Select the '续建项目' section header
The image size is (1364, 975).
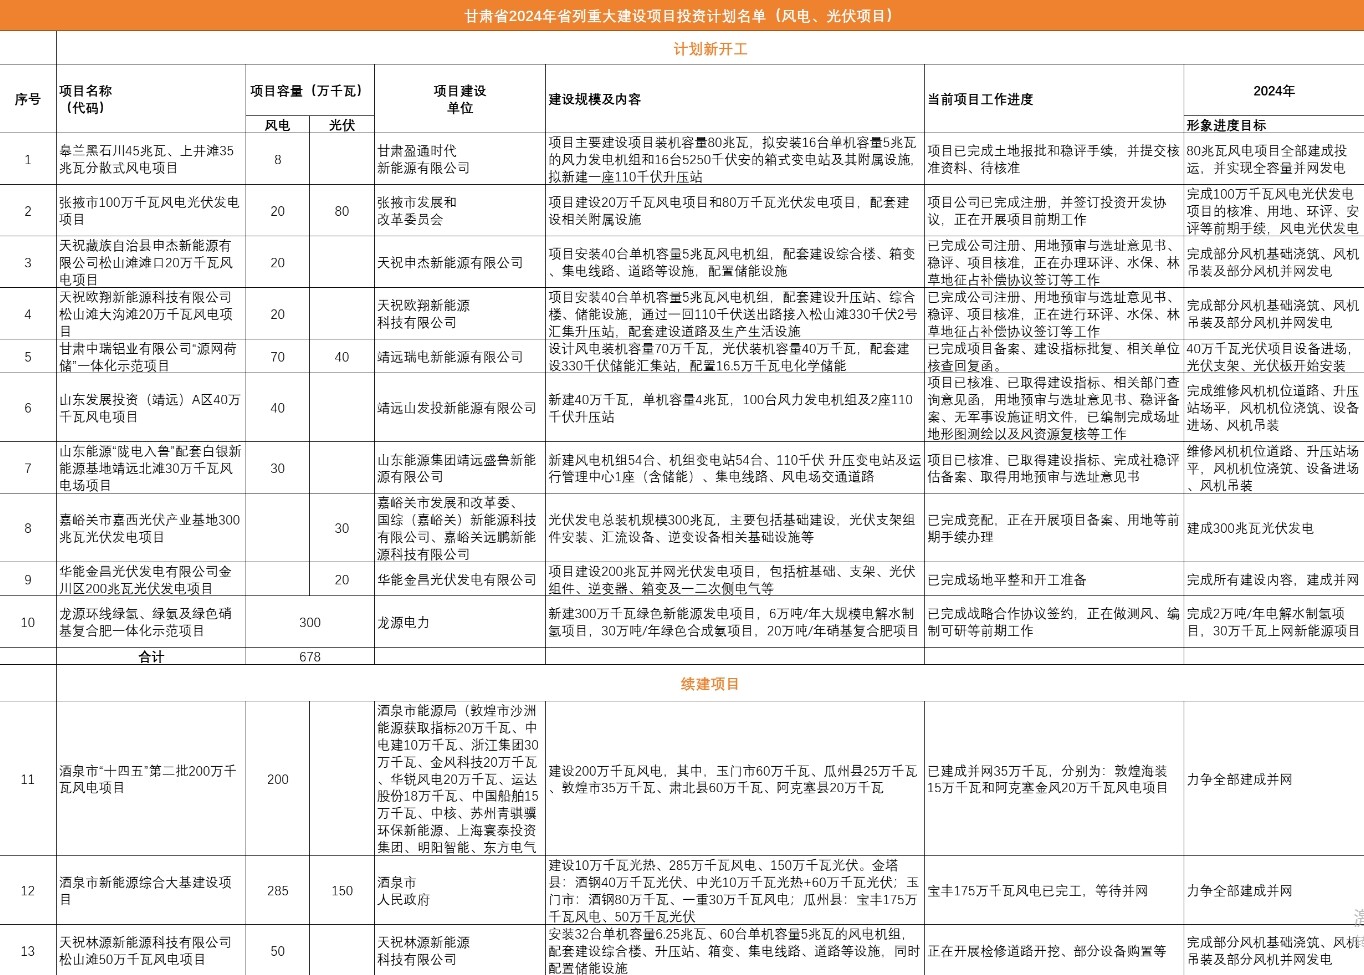click(x=709, y=684)
